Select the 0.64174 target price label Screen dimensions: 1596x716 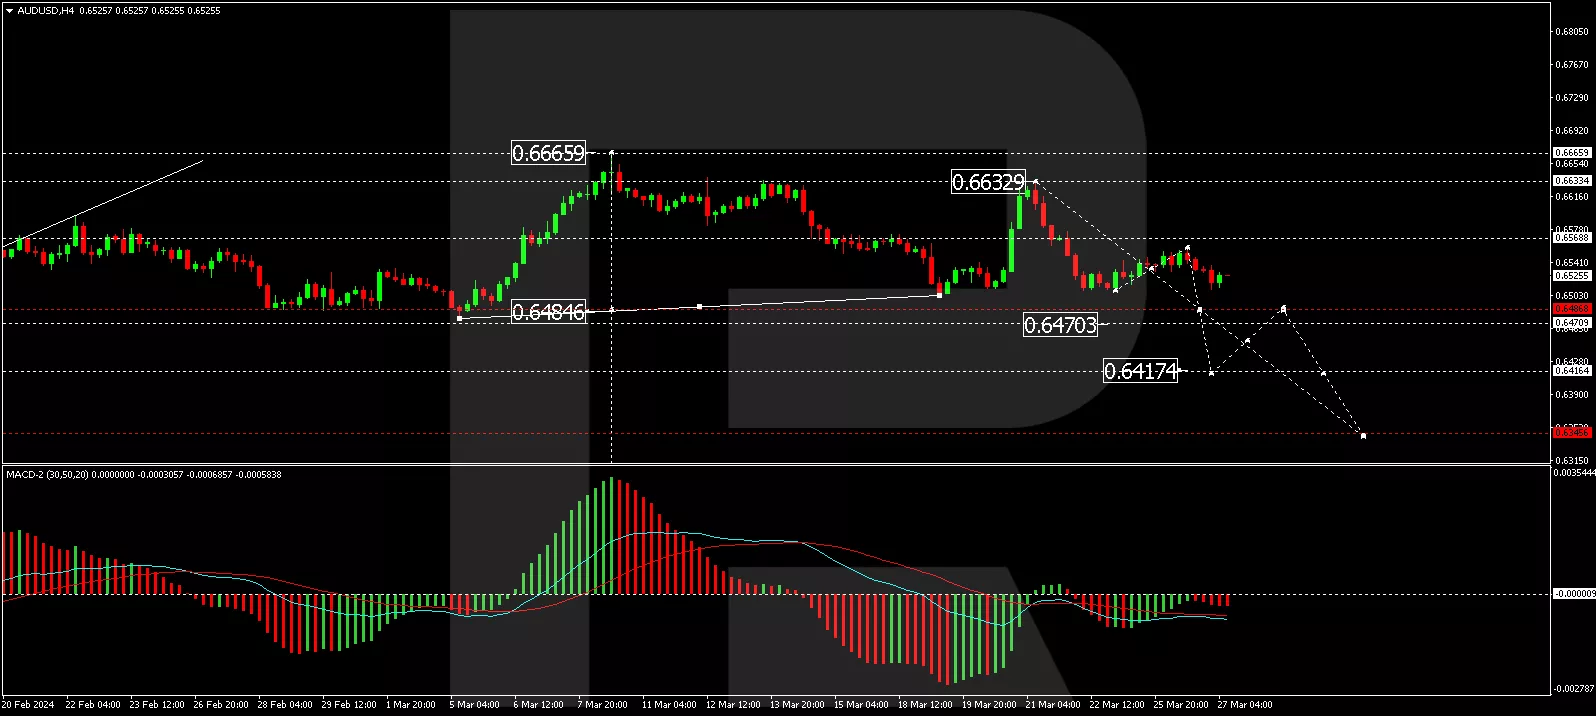[1140, 371]
